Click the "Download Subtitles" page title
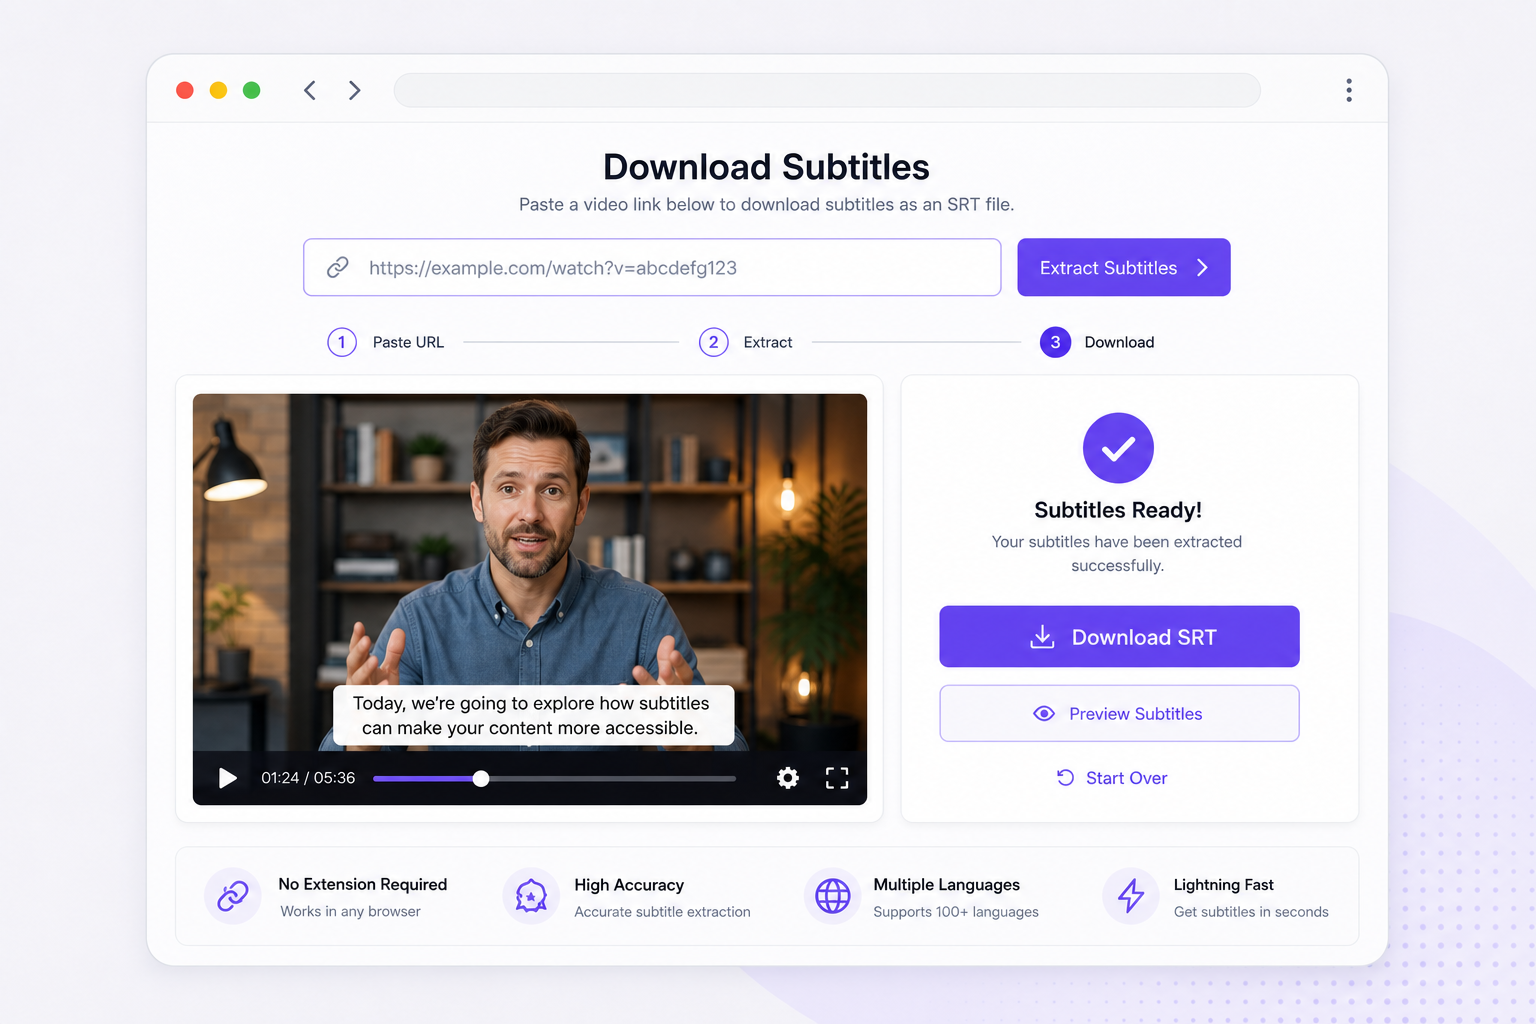The width and height of the screenshot is (1536, 1024). pos(766,167)
